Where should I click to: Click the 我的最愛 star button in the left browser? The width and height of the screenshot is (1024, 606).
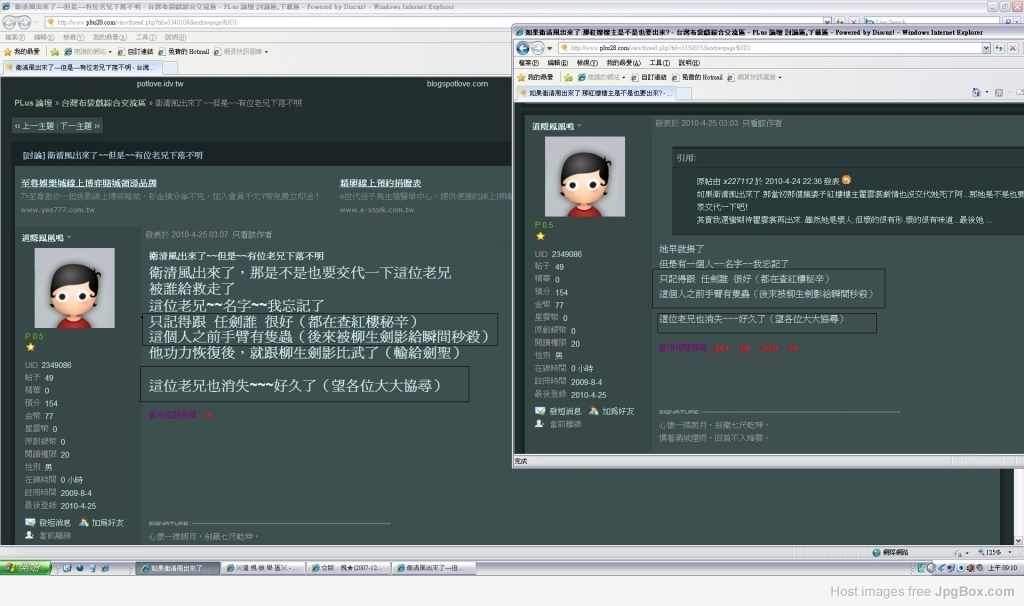click(22, 51)
